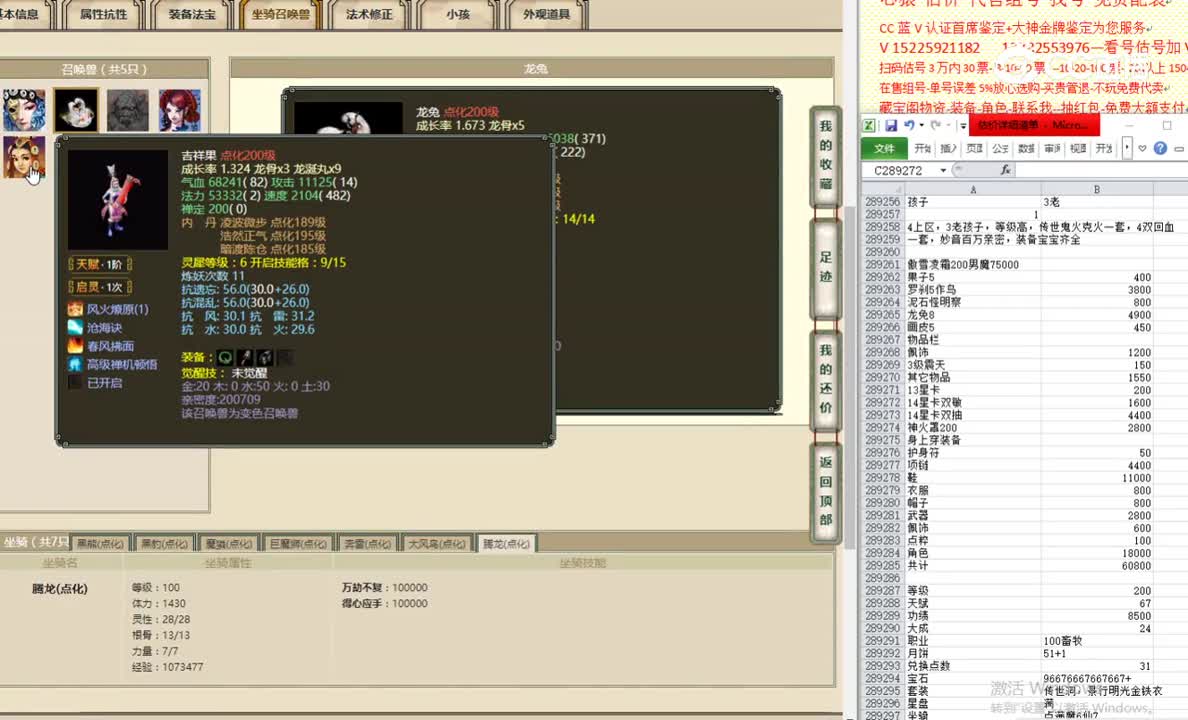Click the fx insert function icon
This screenshot has width=1188, height=720.
(1005, 170)
